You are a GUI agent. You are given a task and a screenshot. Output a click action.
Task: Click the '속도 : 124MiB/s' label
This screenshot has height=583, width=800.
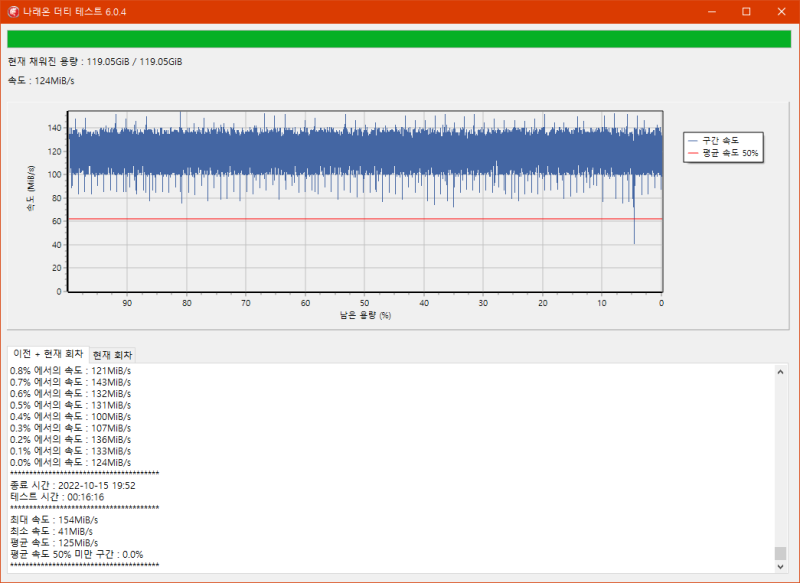[41, 81]
